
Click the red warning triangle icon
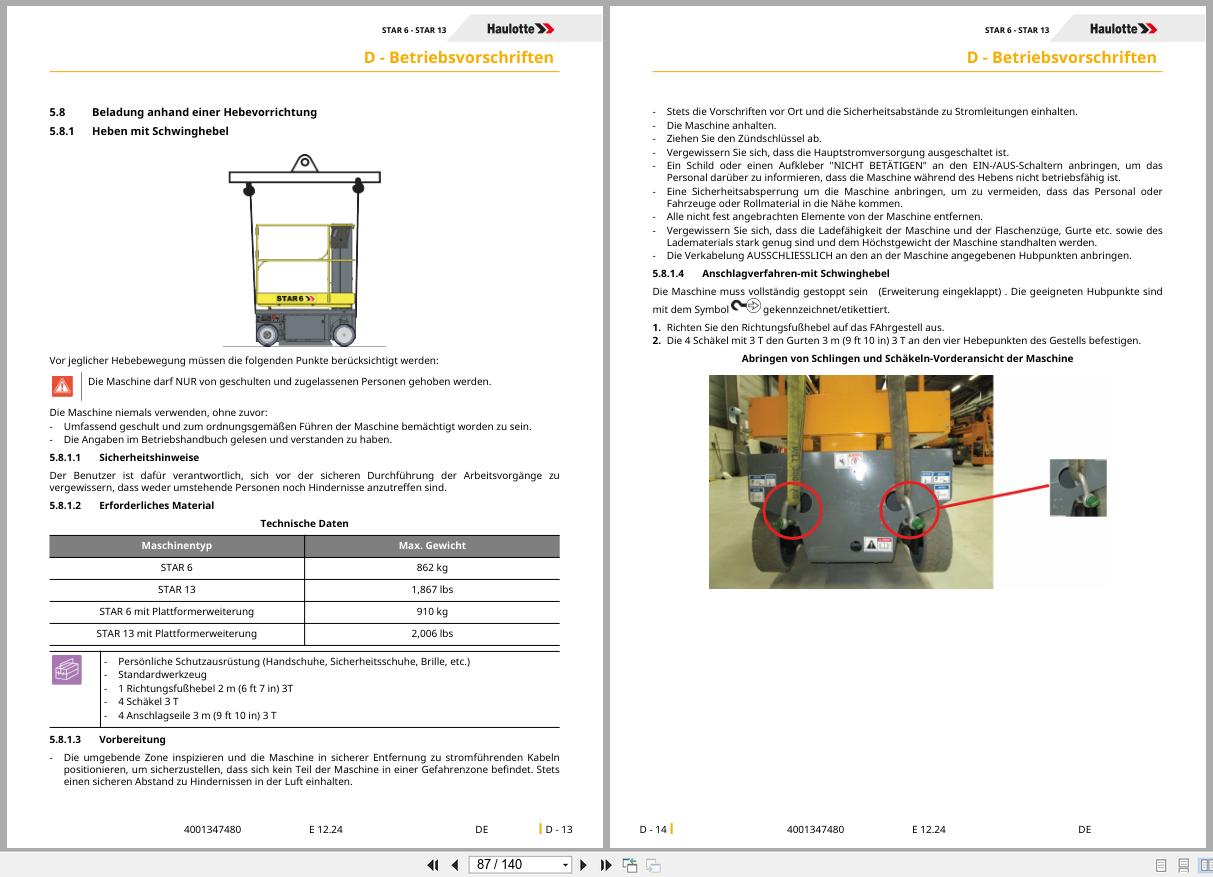pos(62,385)
